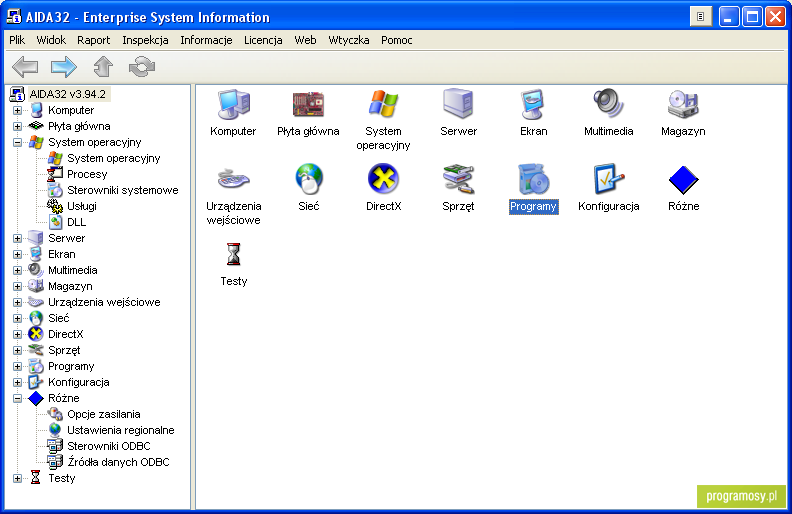Select Źródła danych ODBC in the tree
Viewport: 792px width, 514px height.
click(x=118, y=462)
